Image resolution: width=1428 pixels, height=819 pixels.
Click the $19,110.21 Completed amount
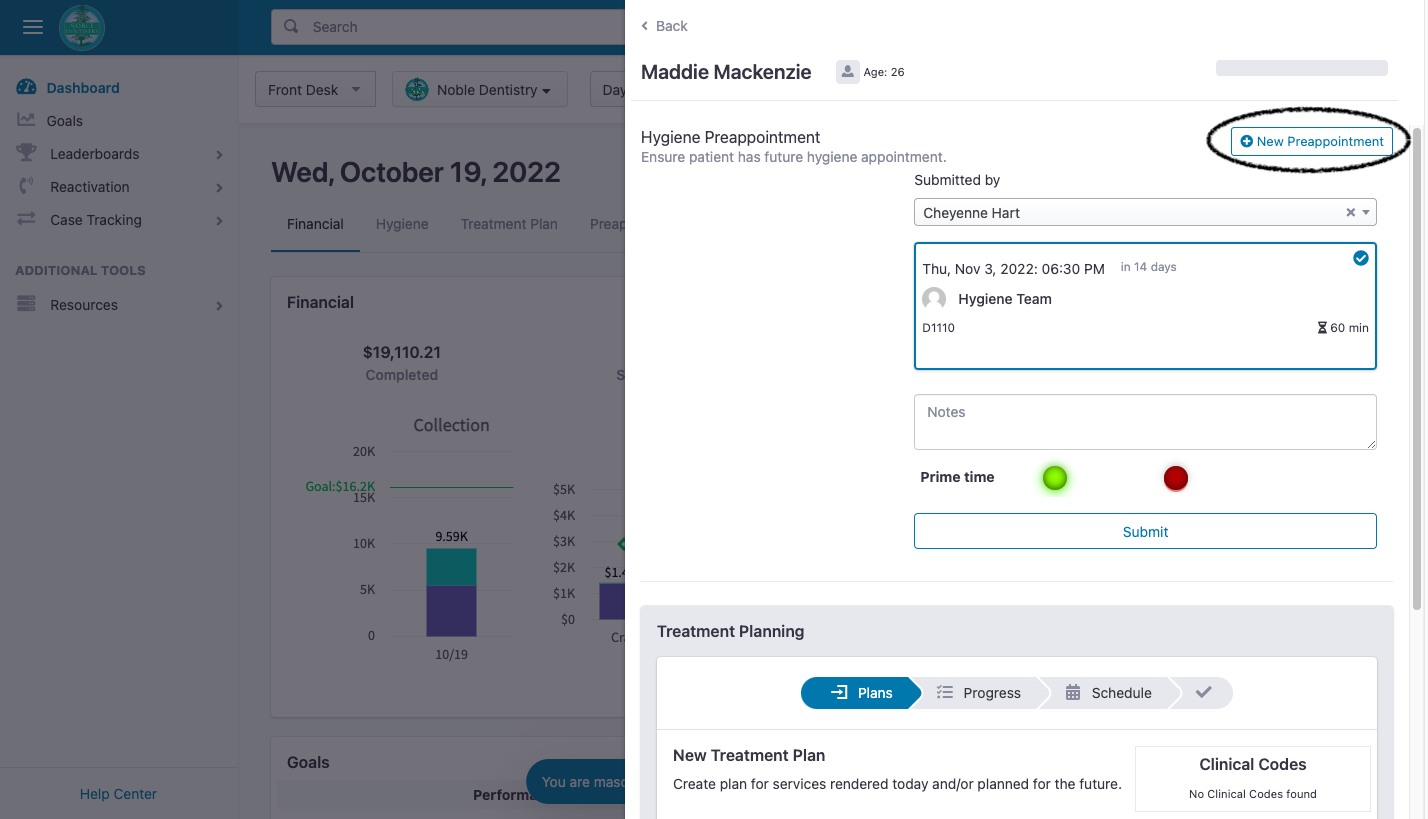402,352
